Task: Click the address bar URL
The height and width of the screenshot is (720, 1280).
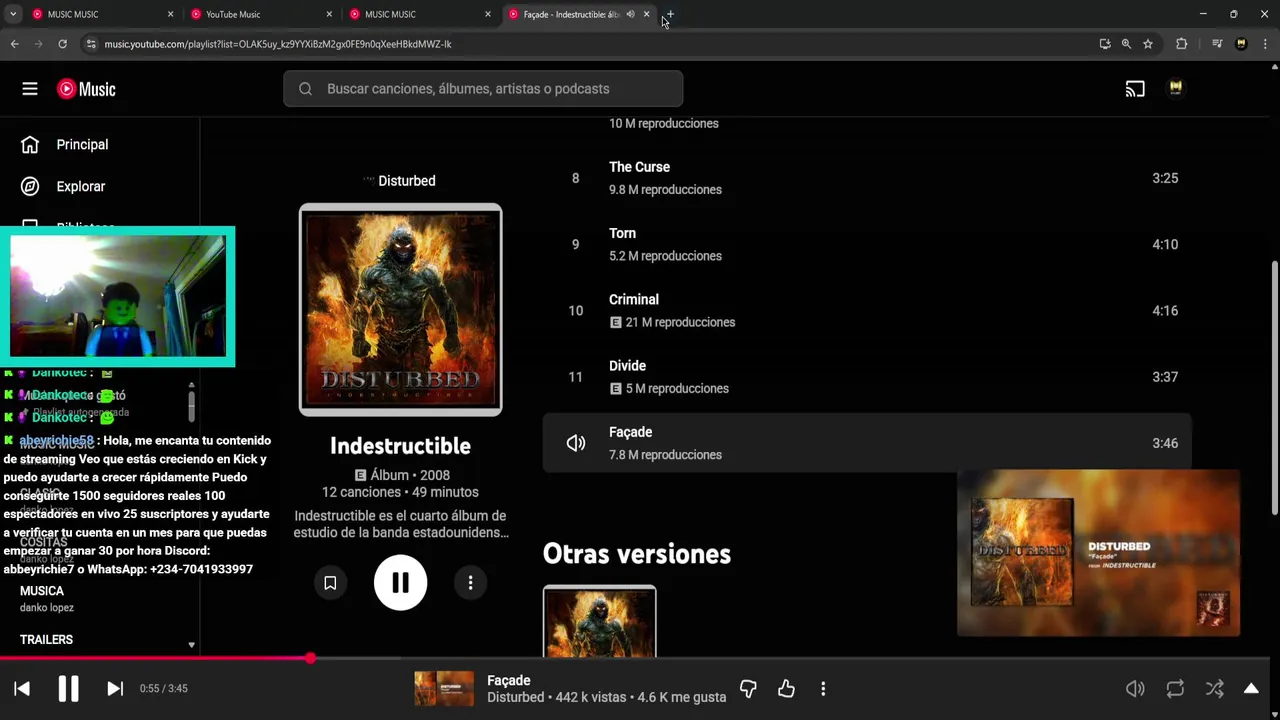Action: pos(278,44)
